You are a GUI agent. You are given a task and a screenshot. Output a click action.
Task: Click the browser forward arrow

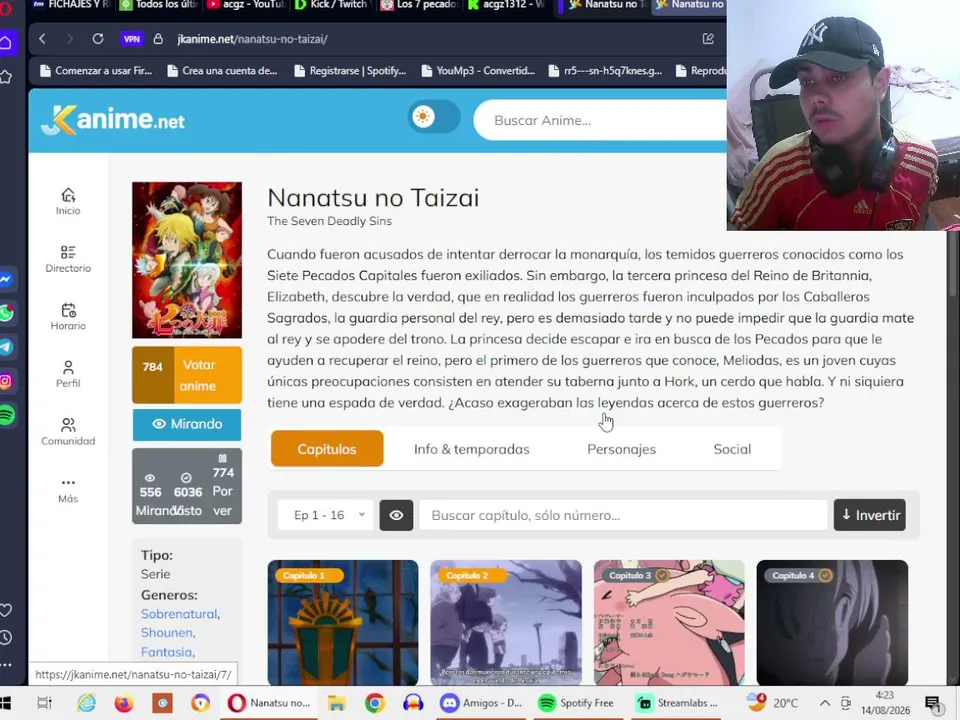(x=69, y=39)
